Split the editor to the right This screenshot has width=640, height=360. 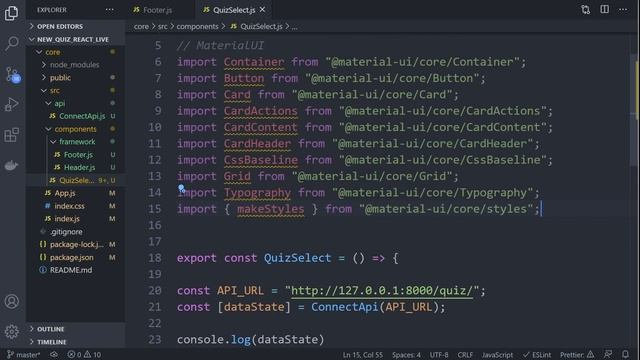pos(604,9)
